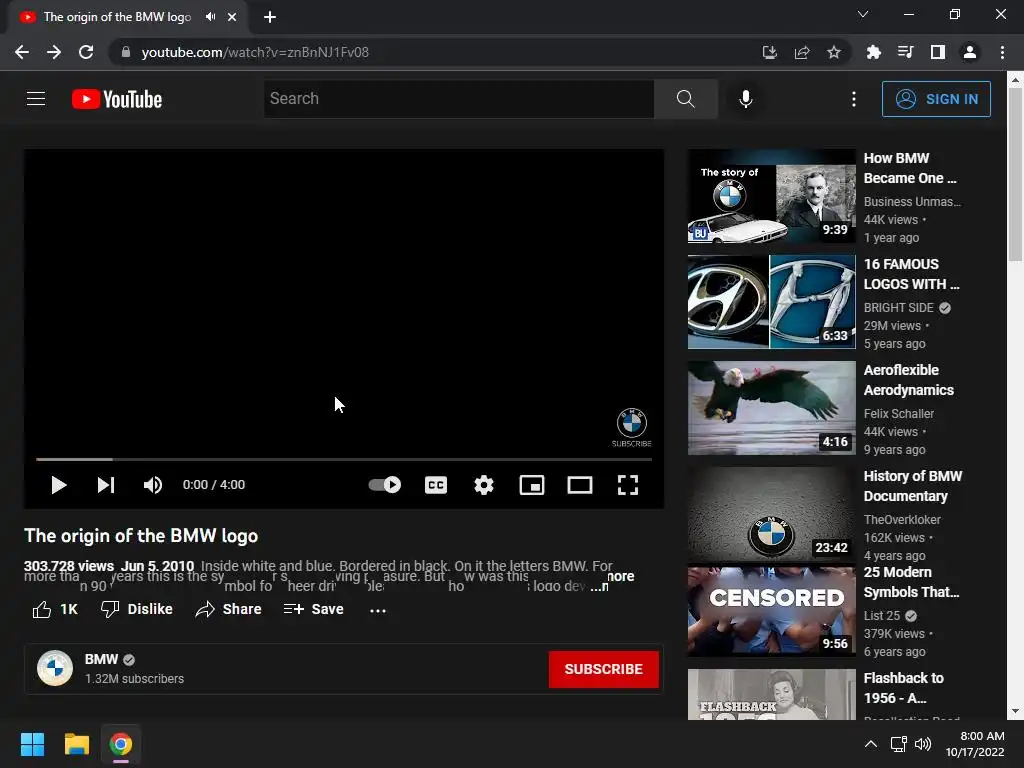Open a new Chrome tab
Screen dimensions: 1024x768
point(270,17)
